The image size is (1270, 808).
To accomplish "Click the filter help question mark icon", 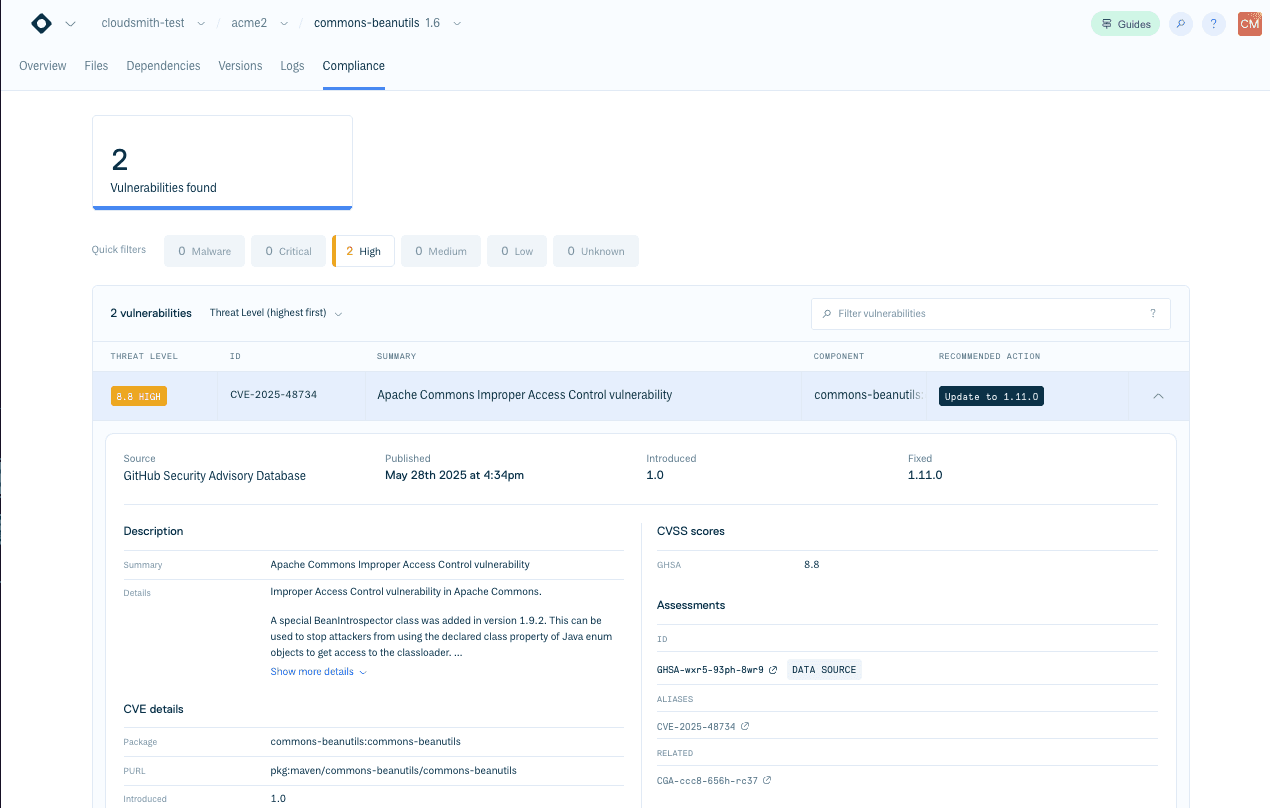I will tap(1153, 314).
